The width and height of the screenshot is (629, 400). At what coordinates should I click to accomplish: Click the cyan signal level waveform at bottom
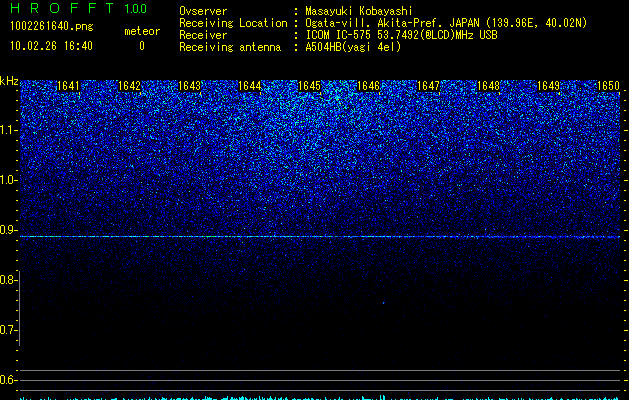tap(320, 398)
